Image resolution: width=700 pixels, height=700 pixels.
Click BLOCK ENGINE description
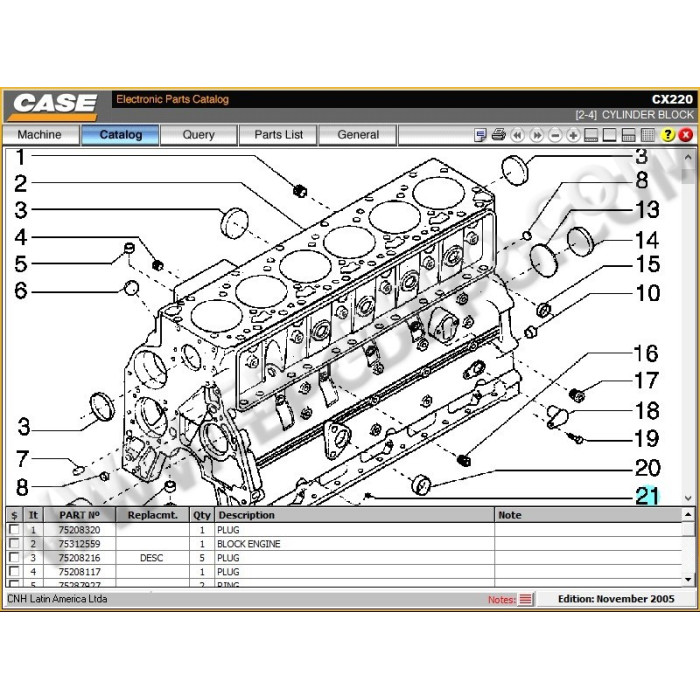click(249, 544)
